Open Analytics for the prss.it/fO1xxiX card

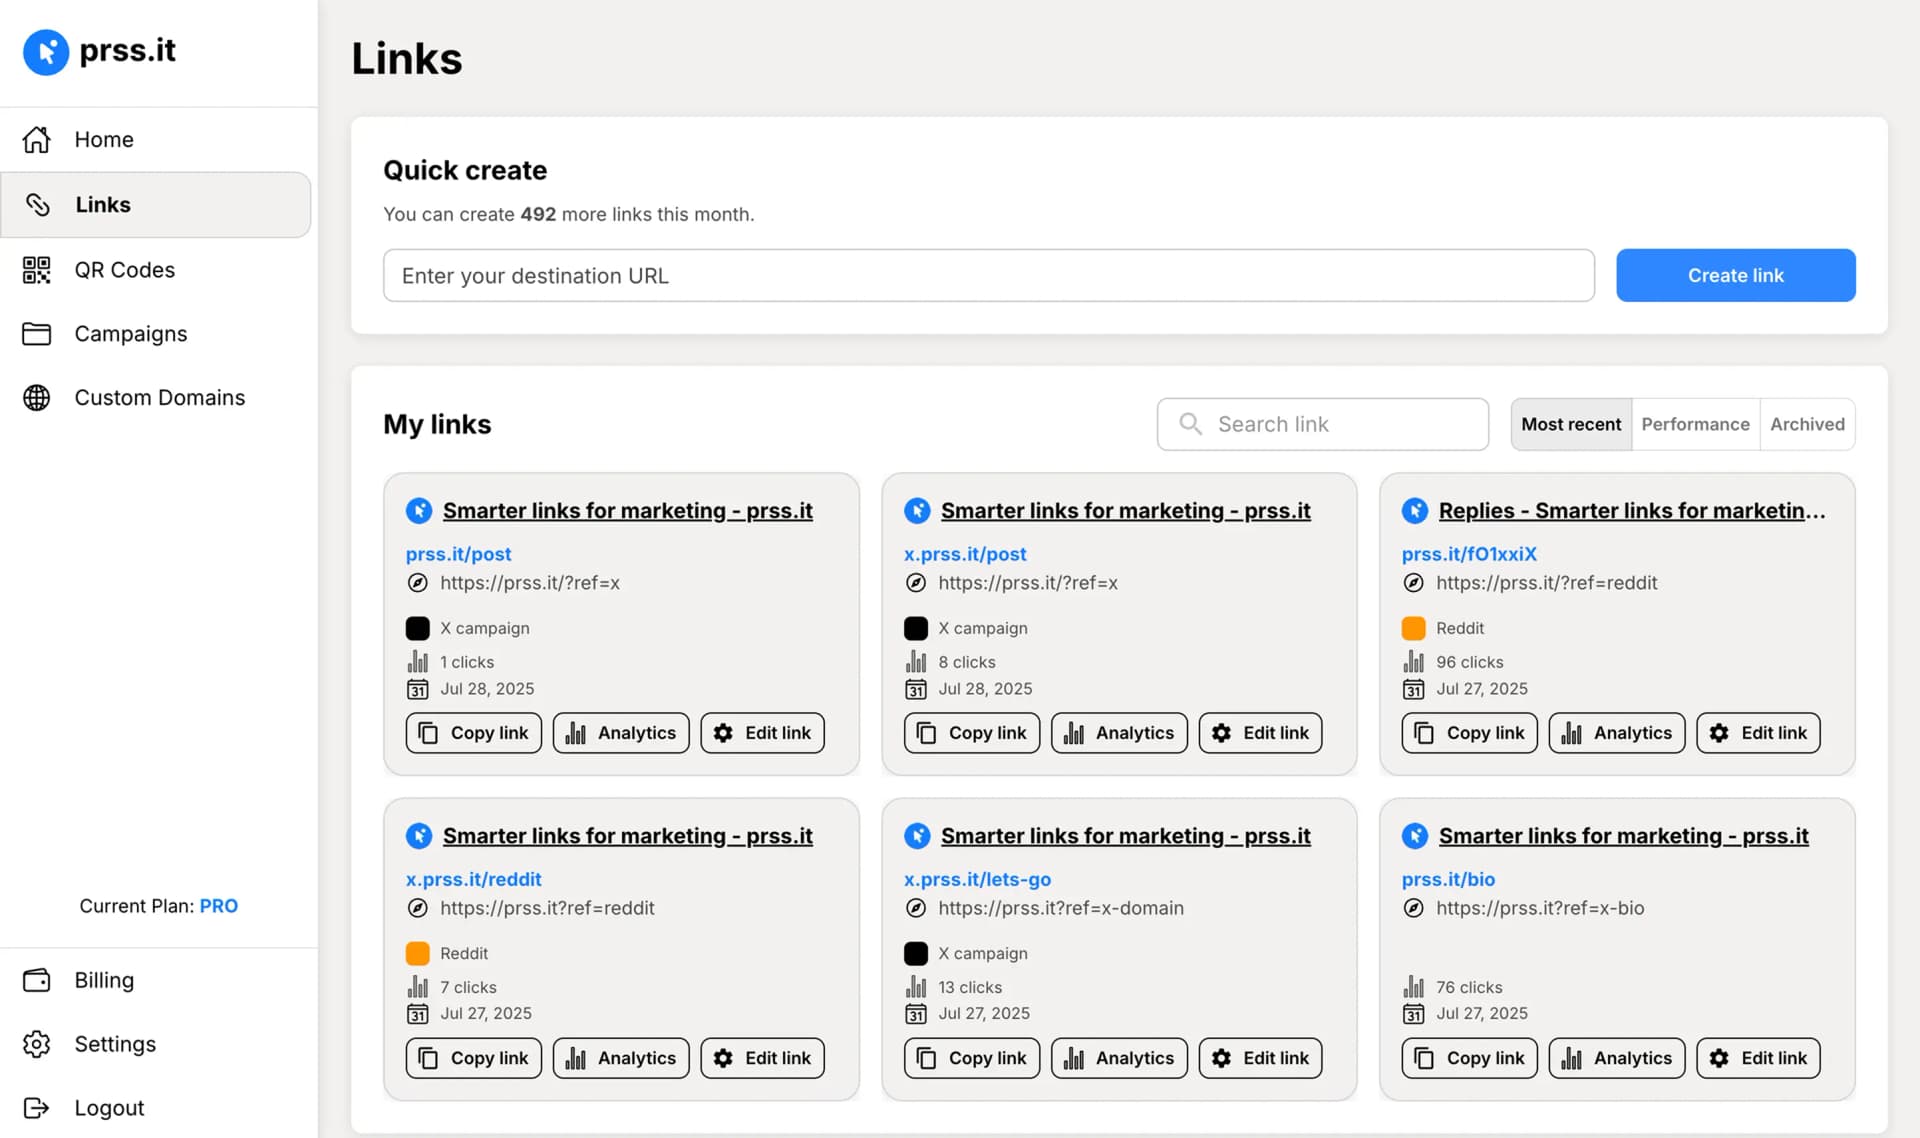coord(1616,734)
